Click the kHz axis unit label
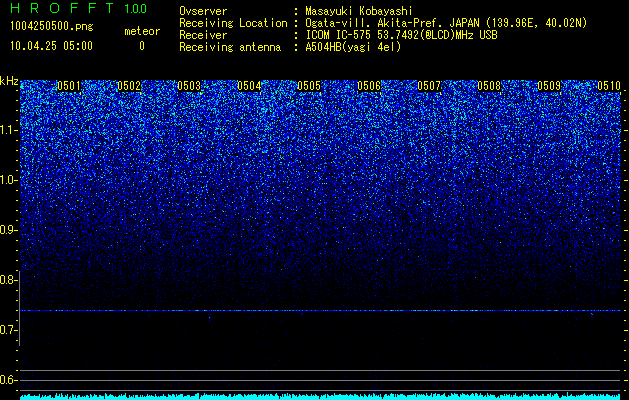 (9, 81)
